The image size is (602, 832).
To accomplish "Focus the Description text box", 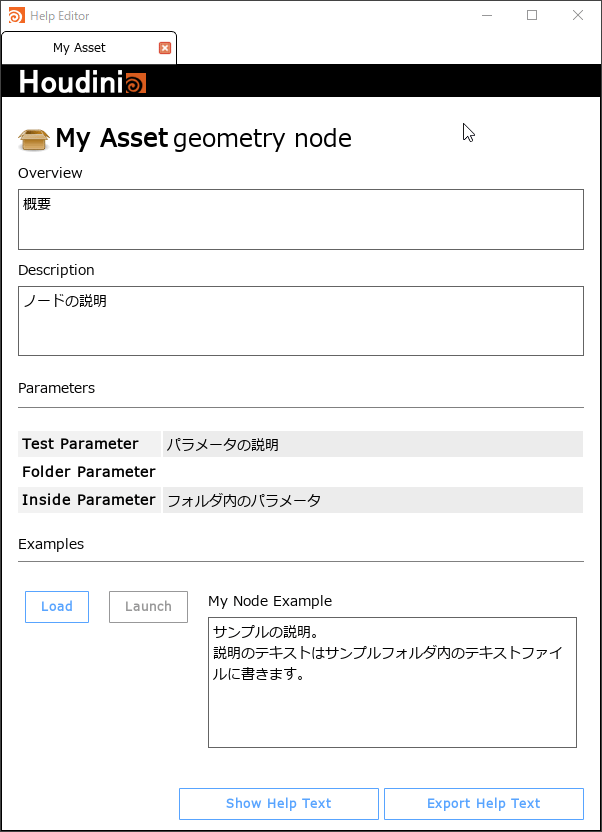I will [x=300, y=321].
